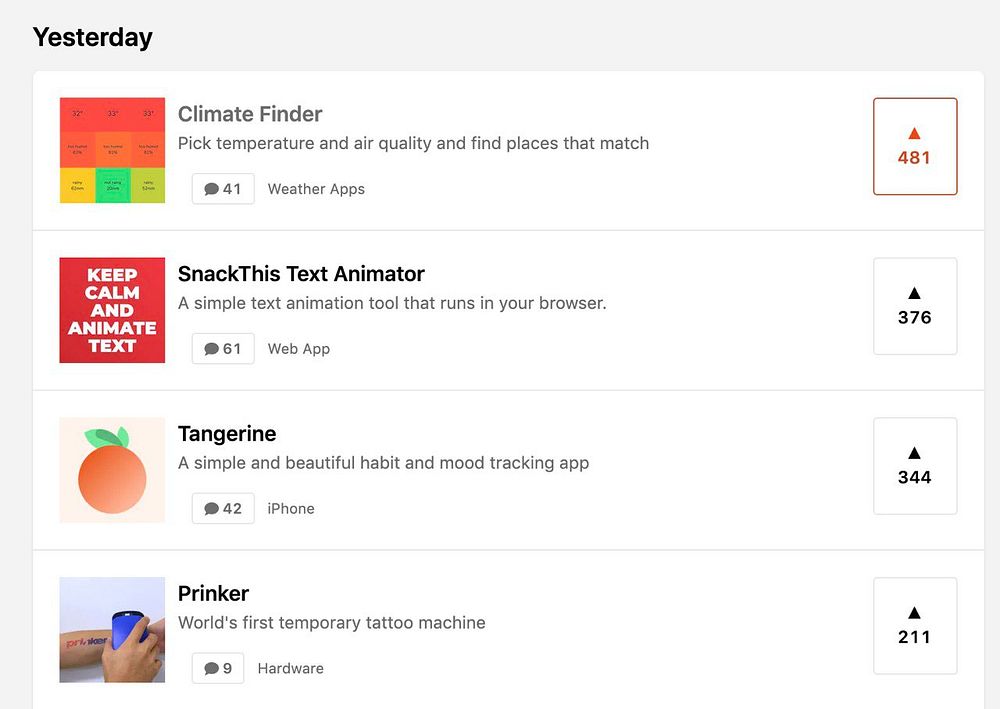Open the Tangerine product title

pos(227,434)
